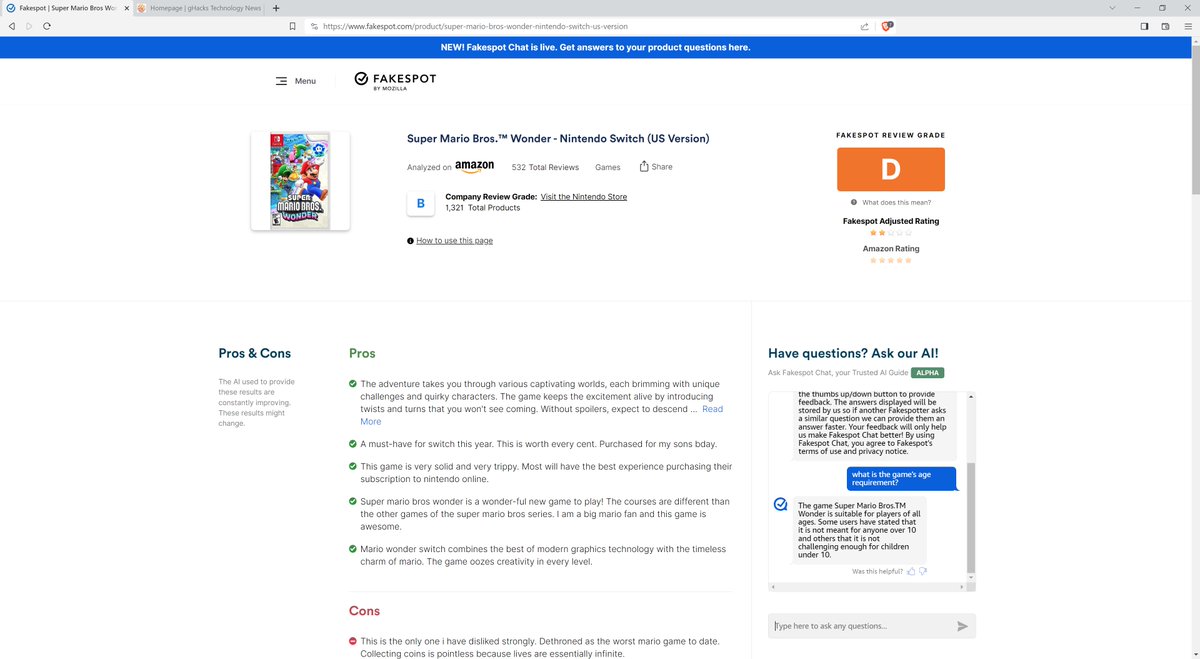
Task: Toggle the browser sidebar panel
Action: (1144, 26)
